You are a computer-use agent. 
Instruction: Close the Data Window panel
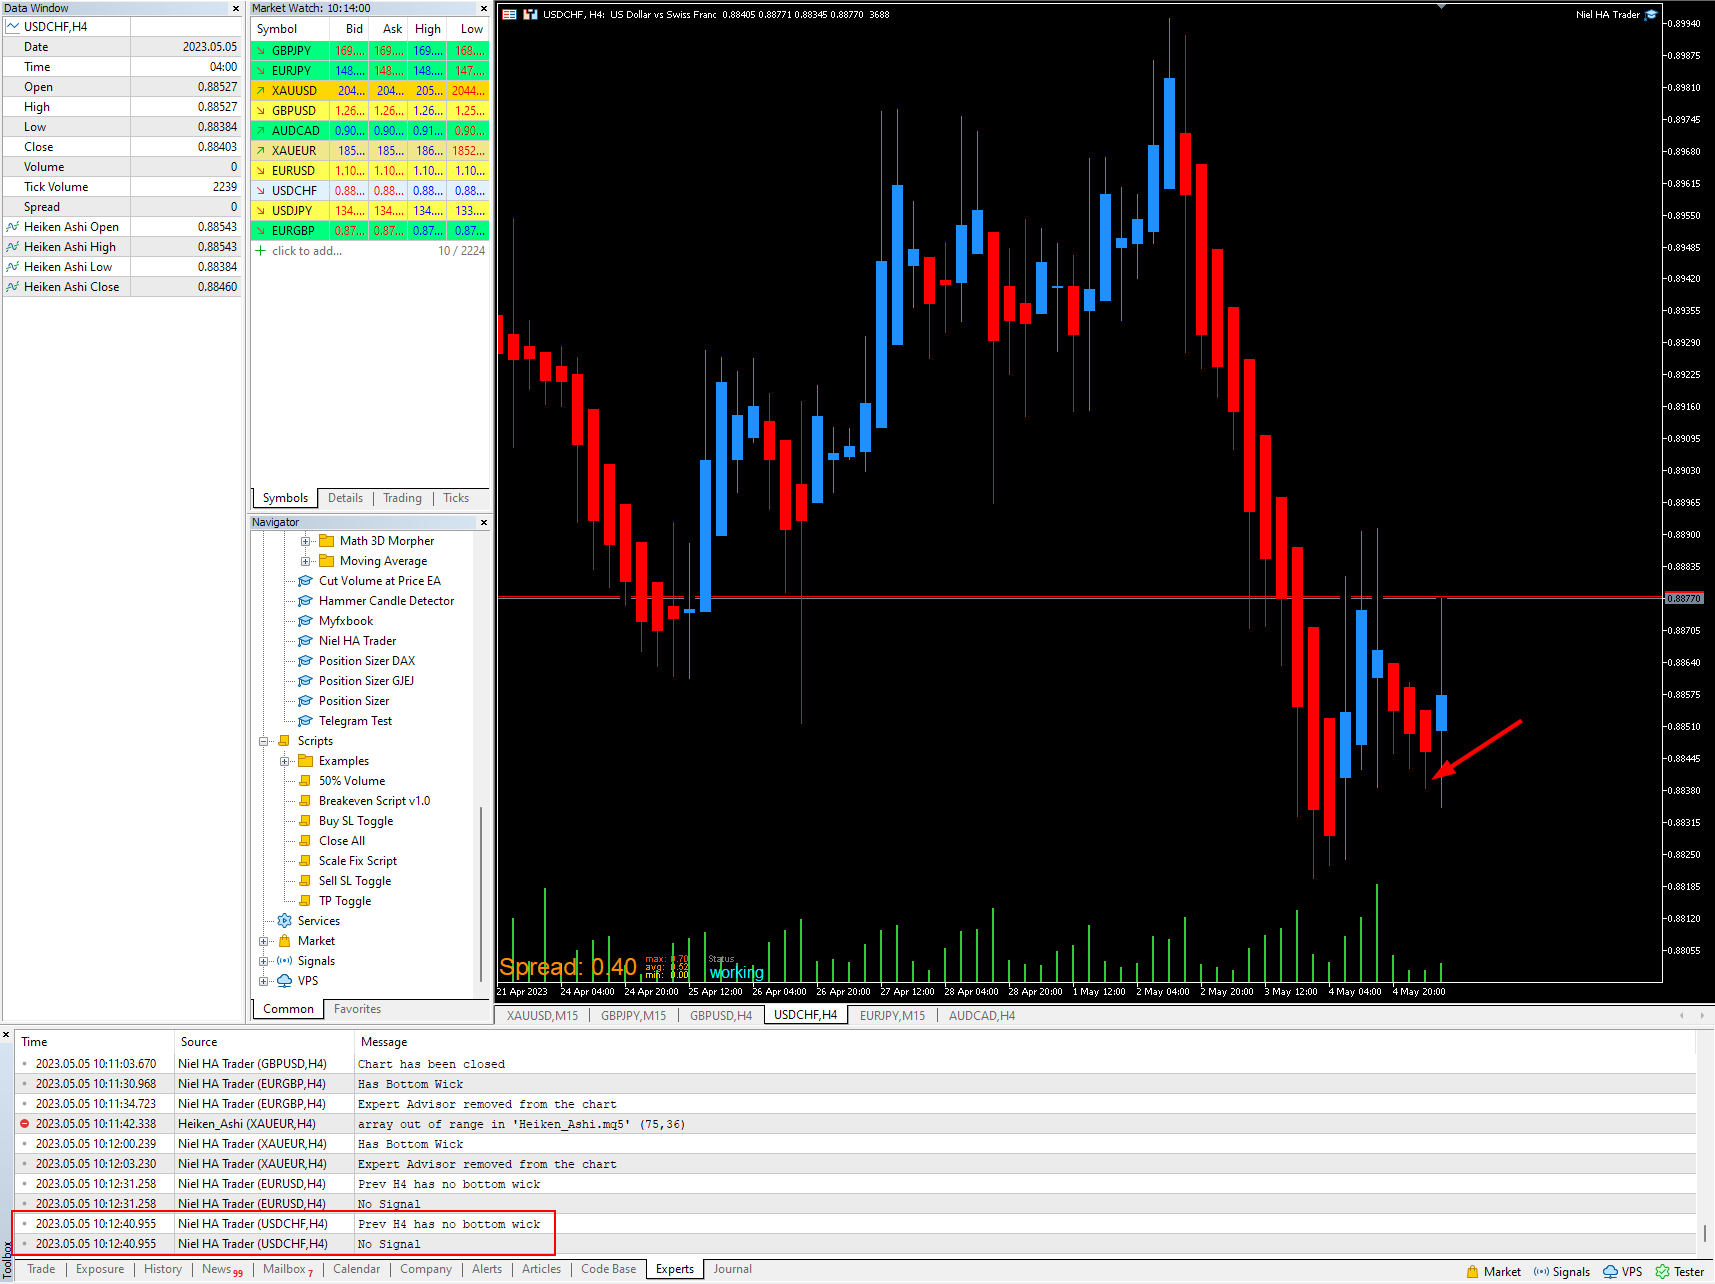236,8
